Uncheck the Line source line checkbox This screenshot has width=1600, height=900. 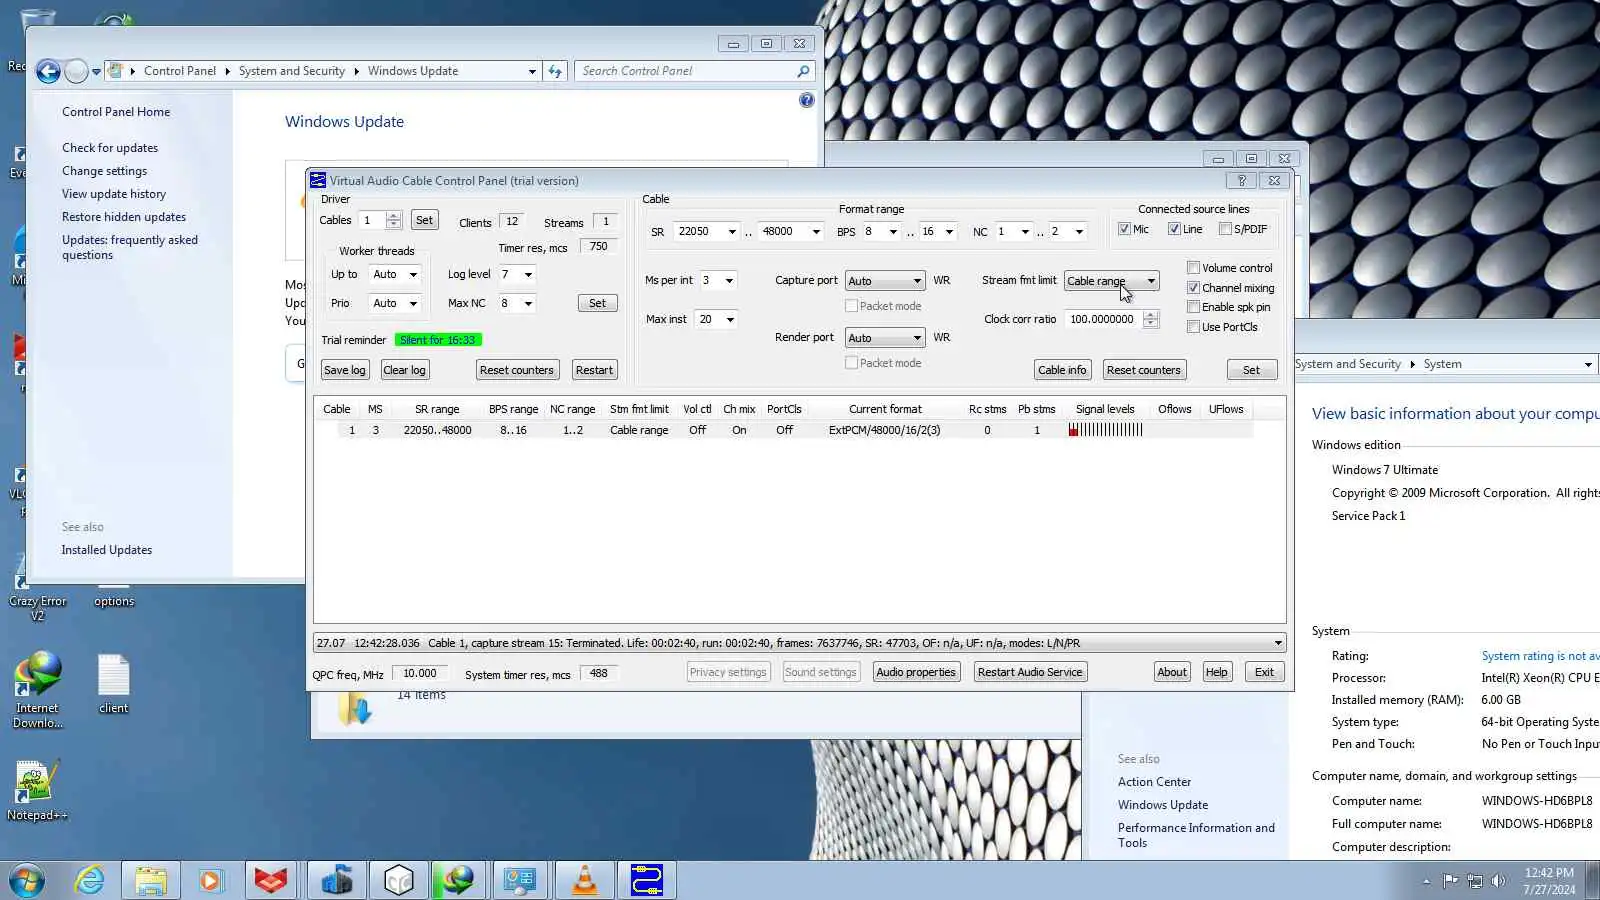[1174, 229]
